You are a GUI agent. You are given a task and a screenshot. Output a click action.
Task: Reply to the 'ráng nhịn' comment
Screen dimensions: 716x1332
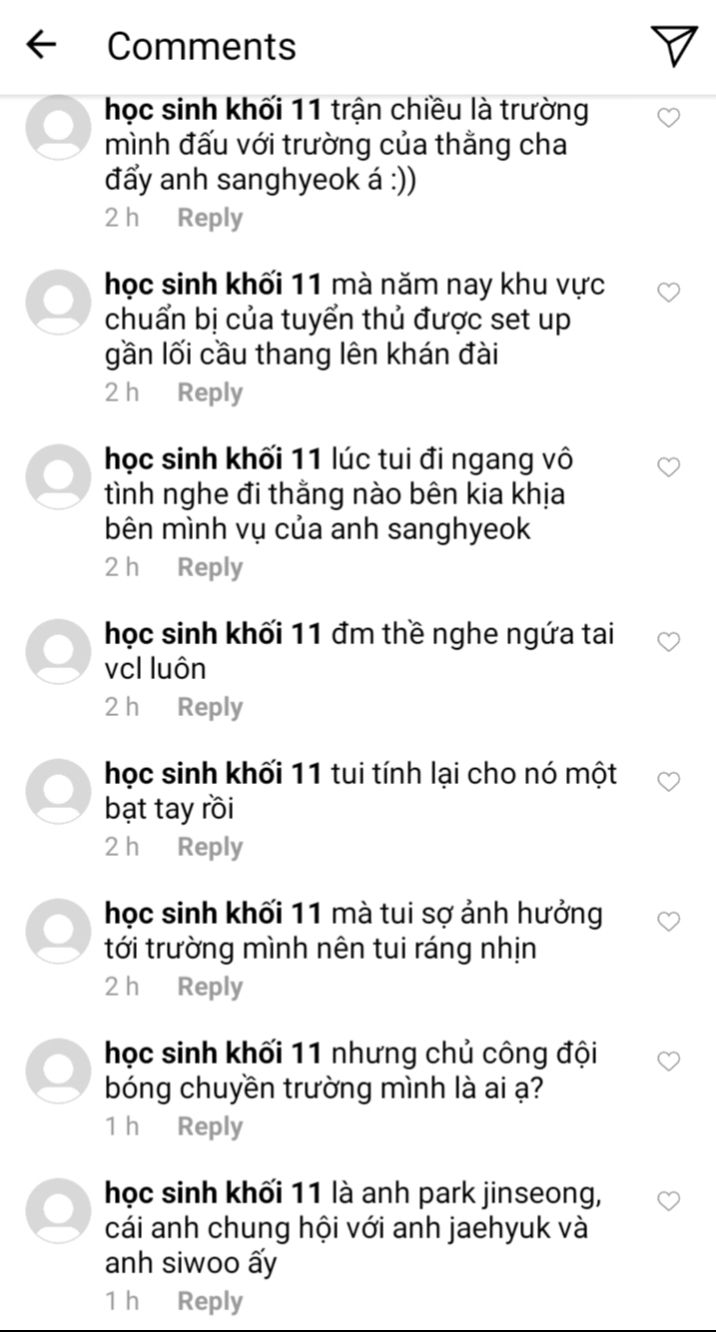(x=210, y=987)
